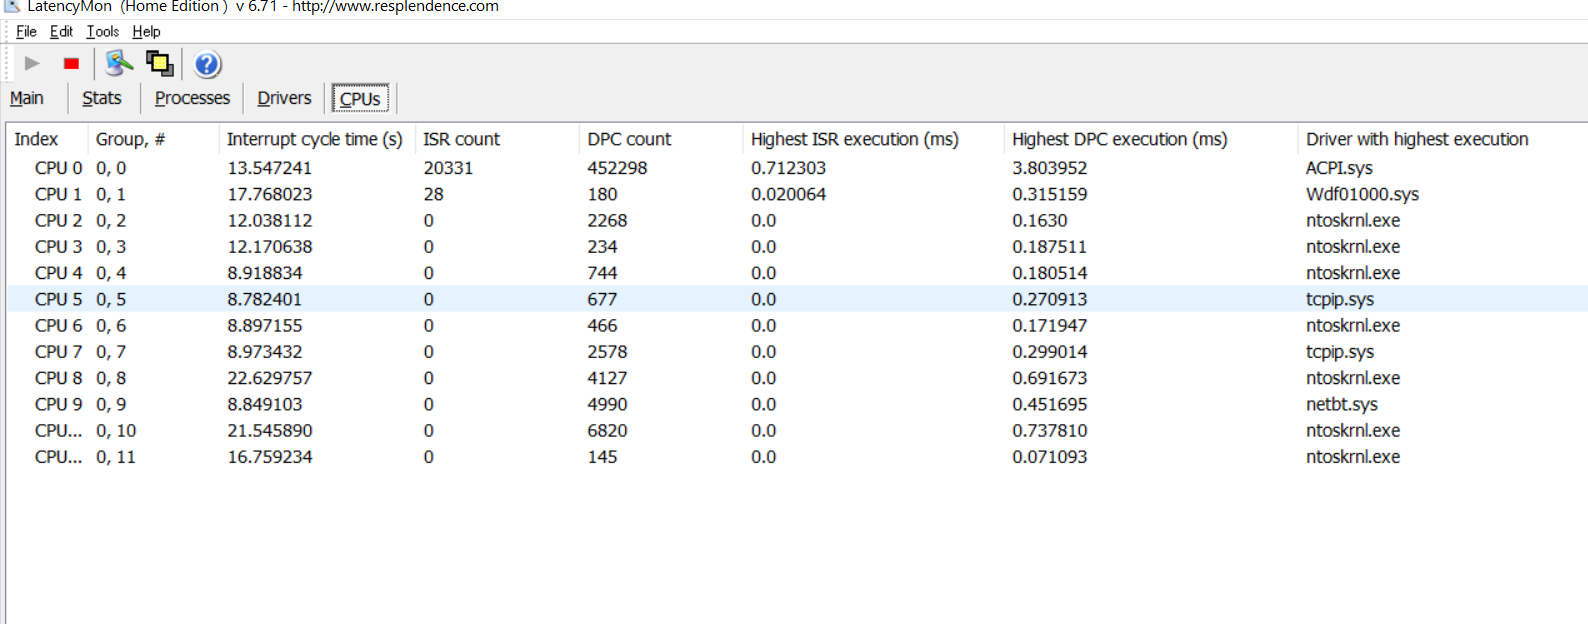Screen dimensions: 1588x624
Task: Sort by Highest DPC execution (ms) header
Action: 1119,139
